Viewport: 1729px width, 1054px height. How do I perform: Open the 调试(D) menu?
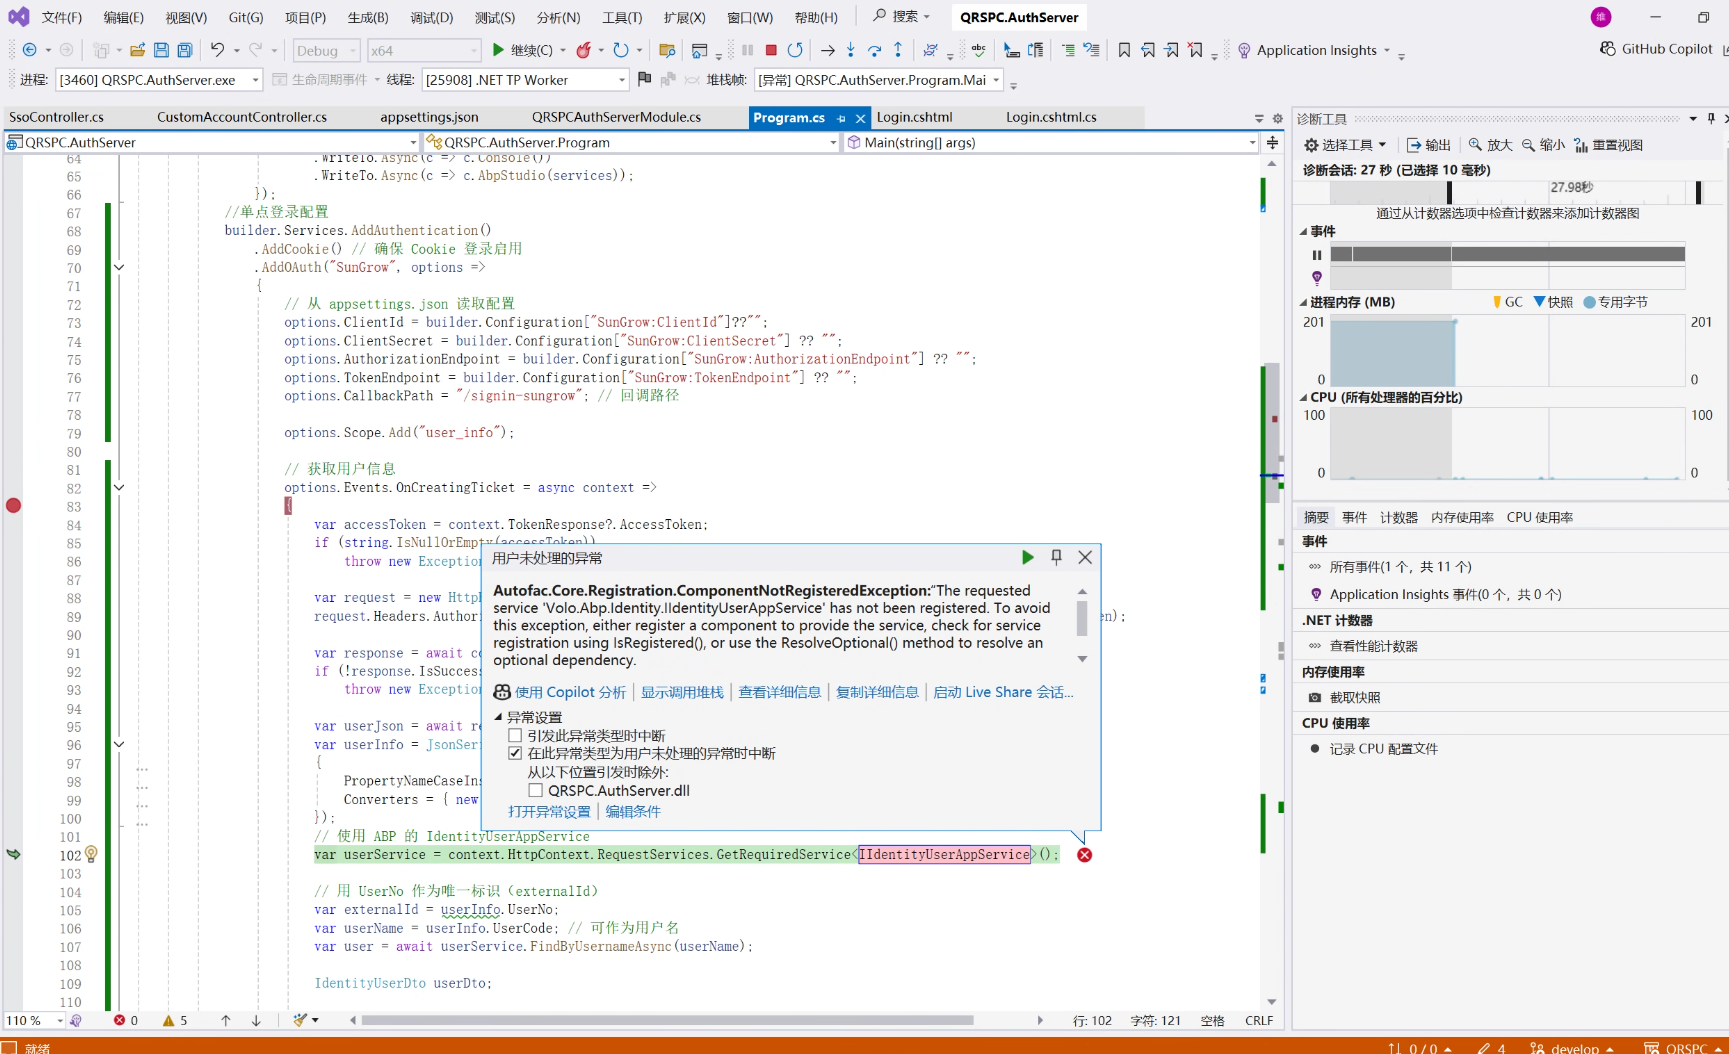click(431, 17)
